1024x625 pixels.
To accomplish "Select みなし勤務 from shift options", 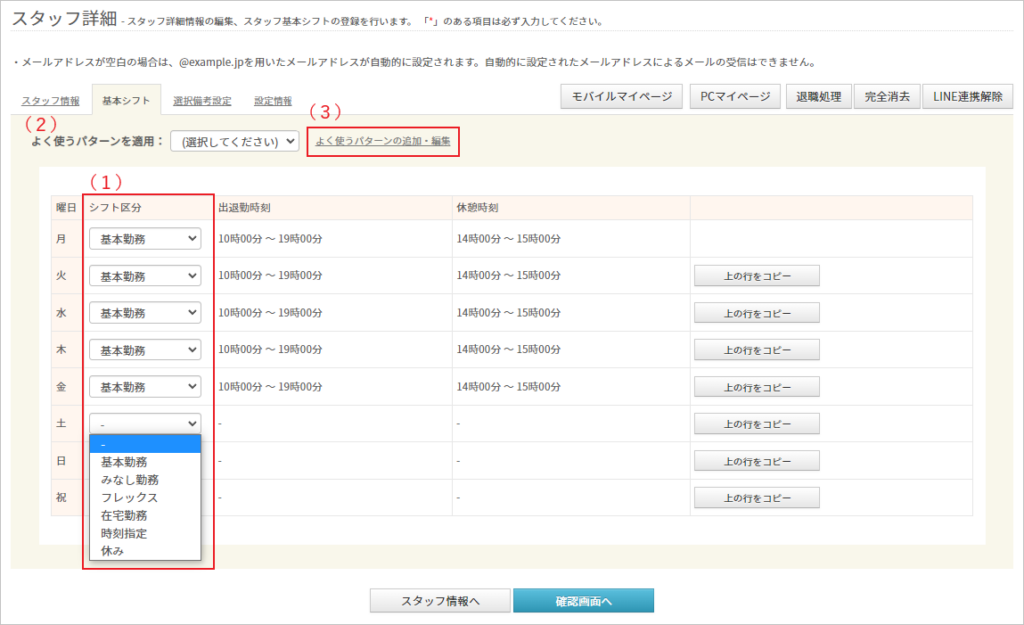I will 129,480.
